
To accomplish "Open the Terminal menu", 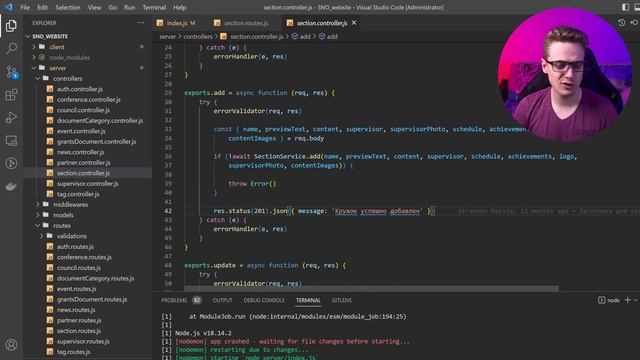I will click(x=154, y=7).
